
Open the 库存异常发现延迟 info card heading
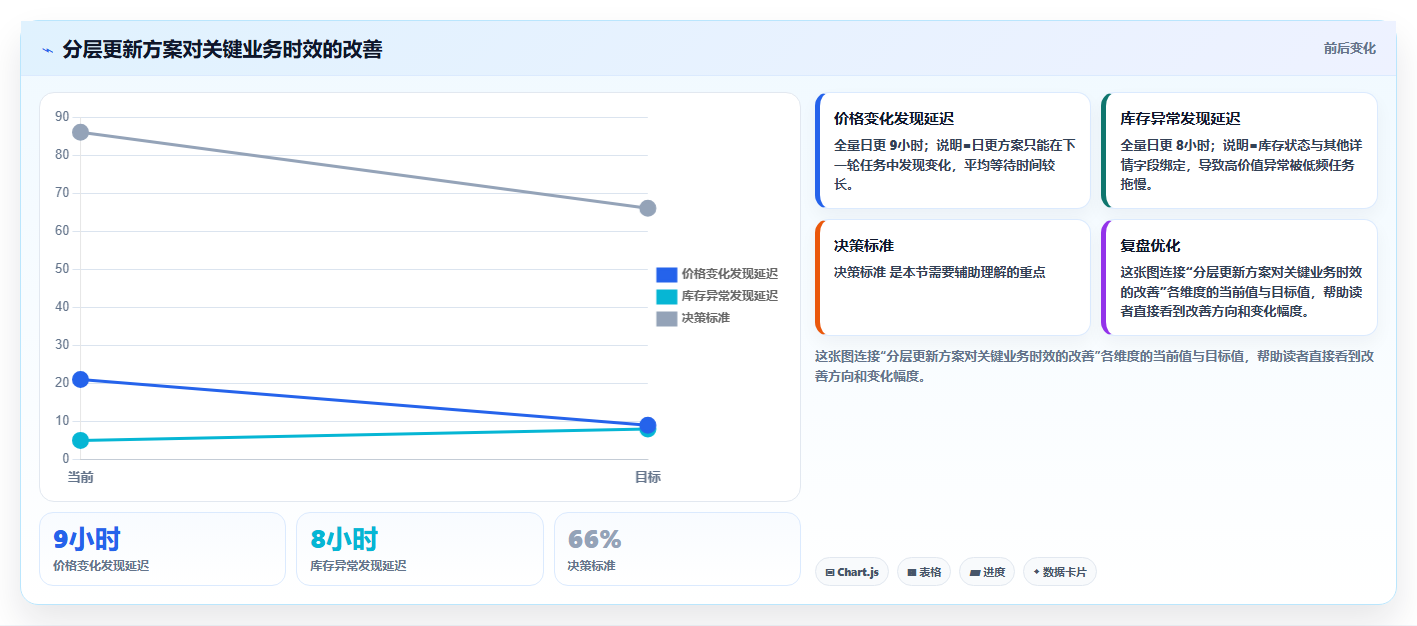pyautogui.click(x=1180, y=119)
